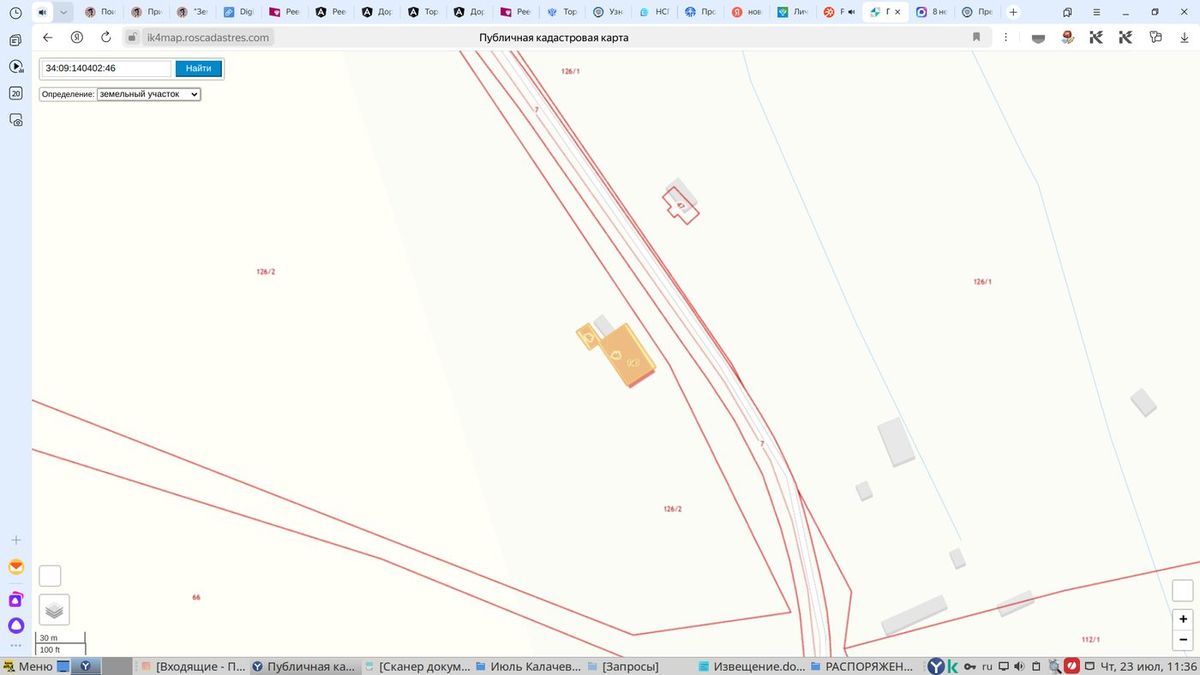Open the Извещение.do document in taskbar
The width and height of the screenshot is (1200, 675).
tap(752, 666)
